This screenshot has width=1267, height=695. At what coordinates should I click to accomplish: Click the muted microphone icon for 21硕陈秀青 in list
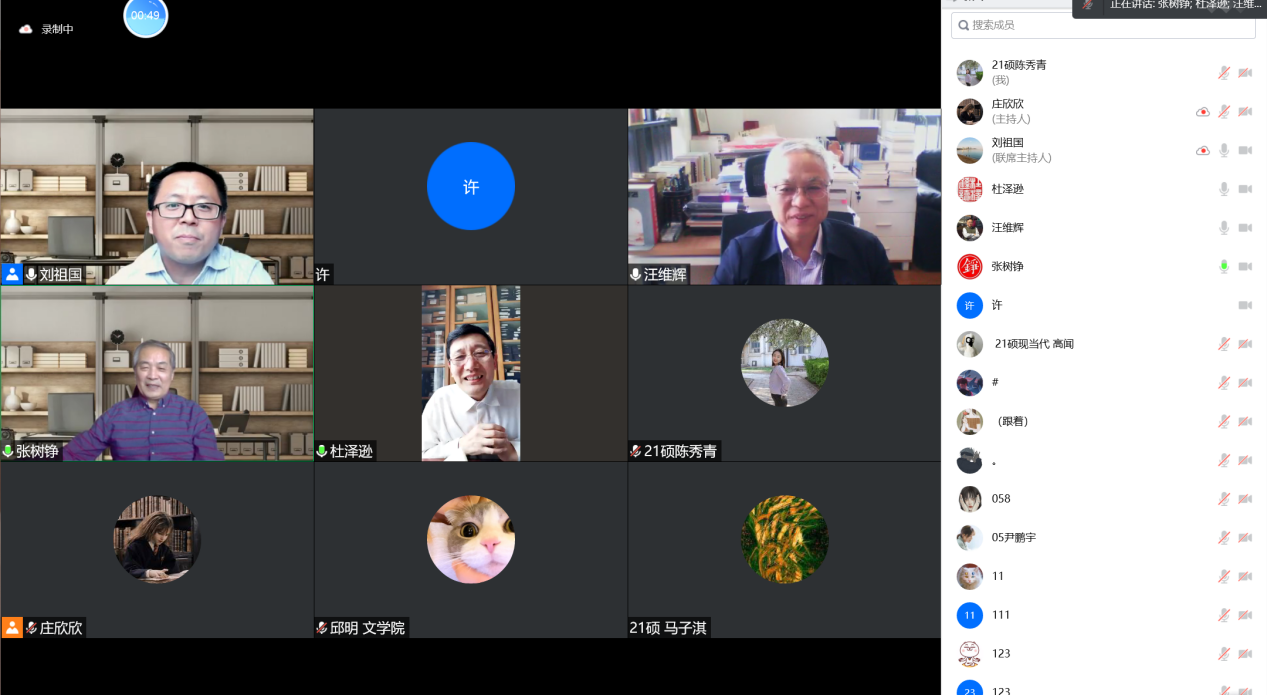(1223, 73)
